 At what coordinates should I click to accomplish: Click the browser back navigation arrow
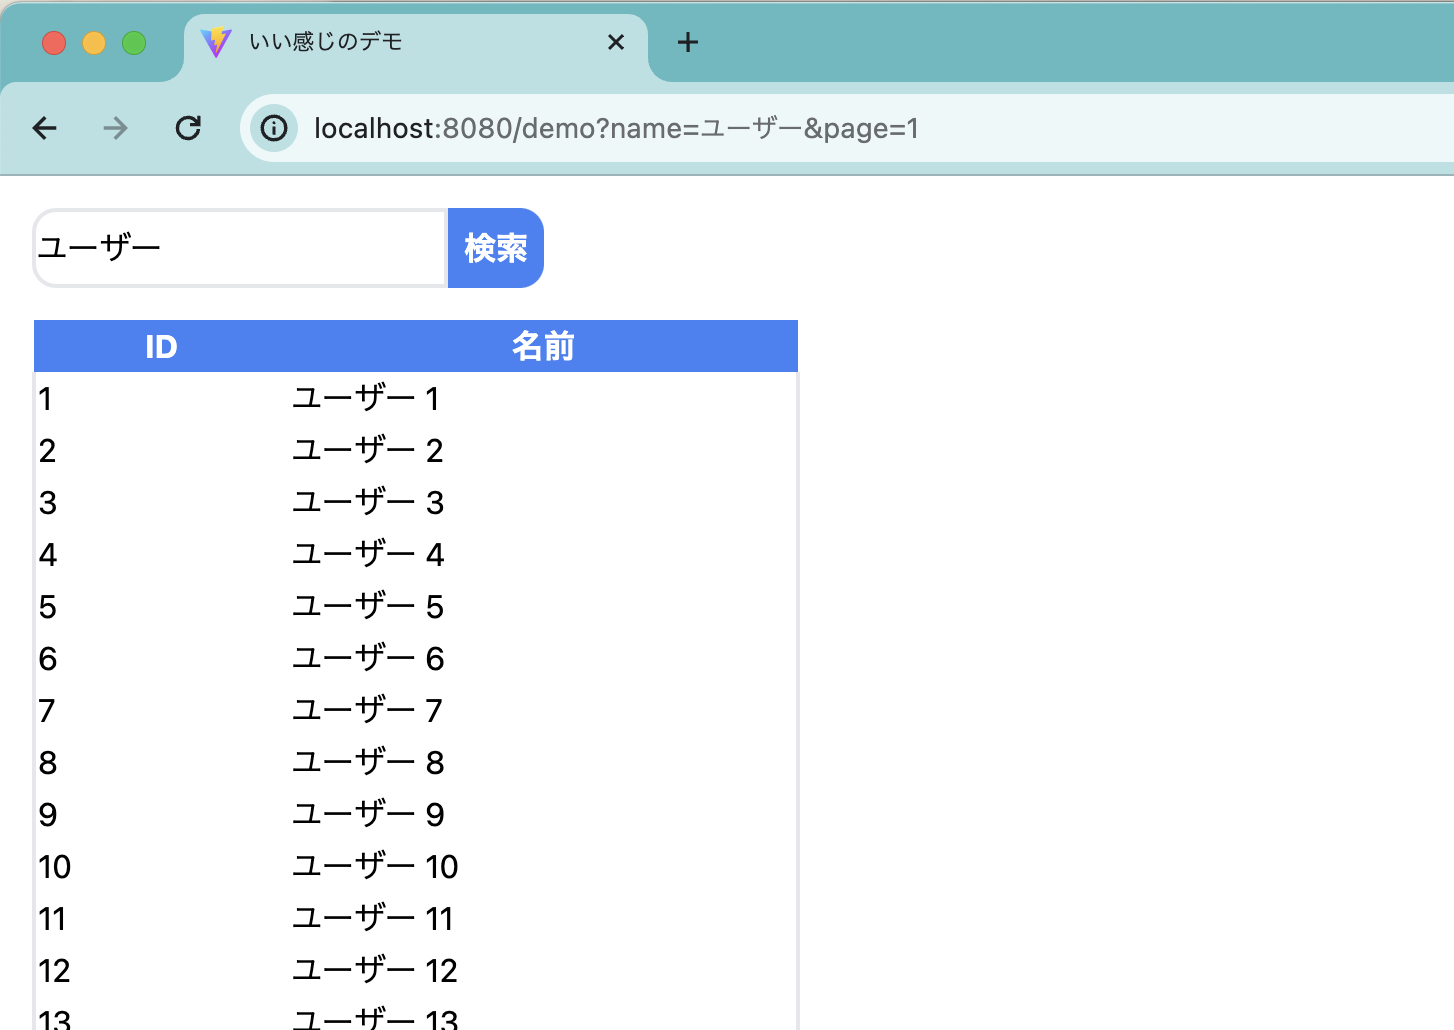[x=44, y=128]
